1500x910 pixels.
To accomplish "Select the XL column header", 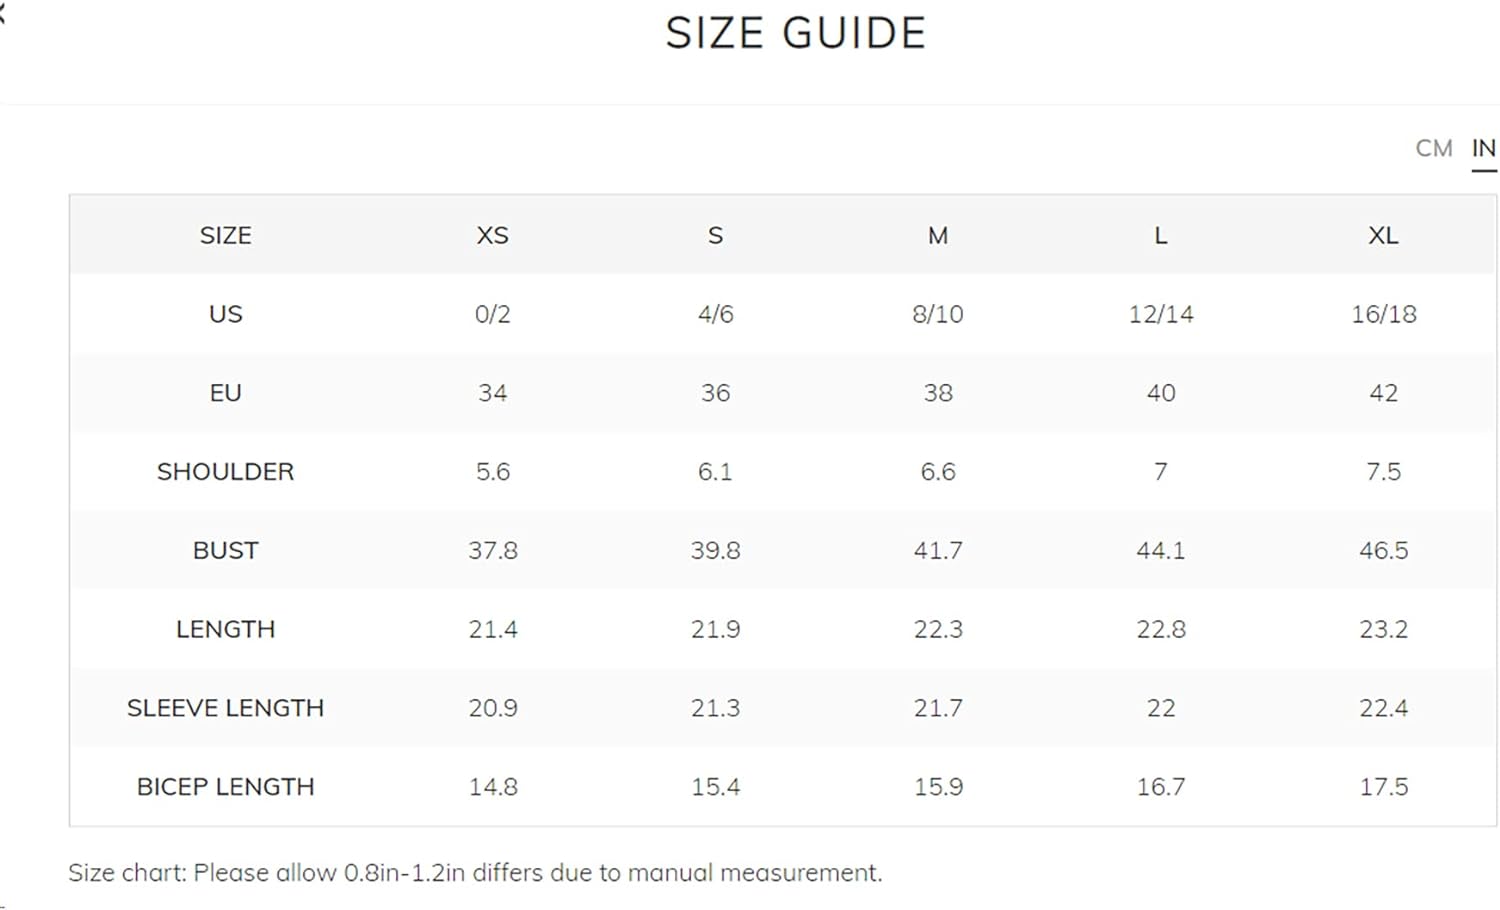I will point(1383,235).
